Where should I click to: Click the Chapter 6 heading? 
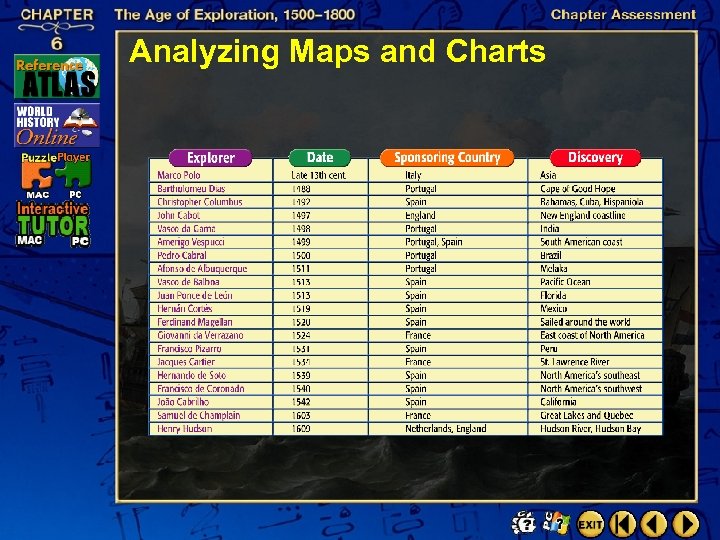(x=57, y=28)
